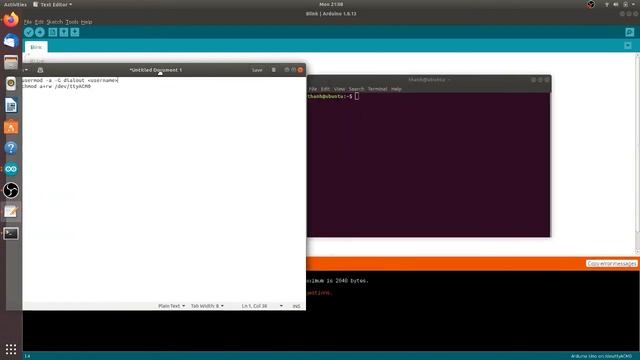Open the Terminal window Help menu
Viewport: 640px width, 360px height.
396,89
